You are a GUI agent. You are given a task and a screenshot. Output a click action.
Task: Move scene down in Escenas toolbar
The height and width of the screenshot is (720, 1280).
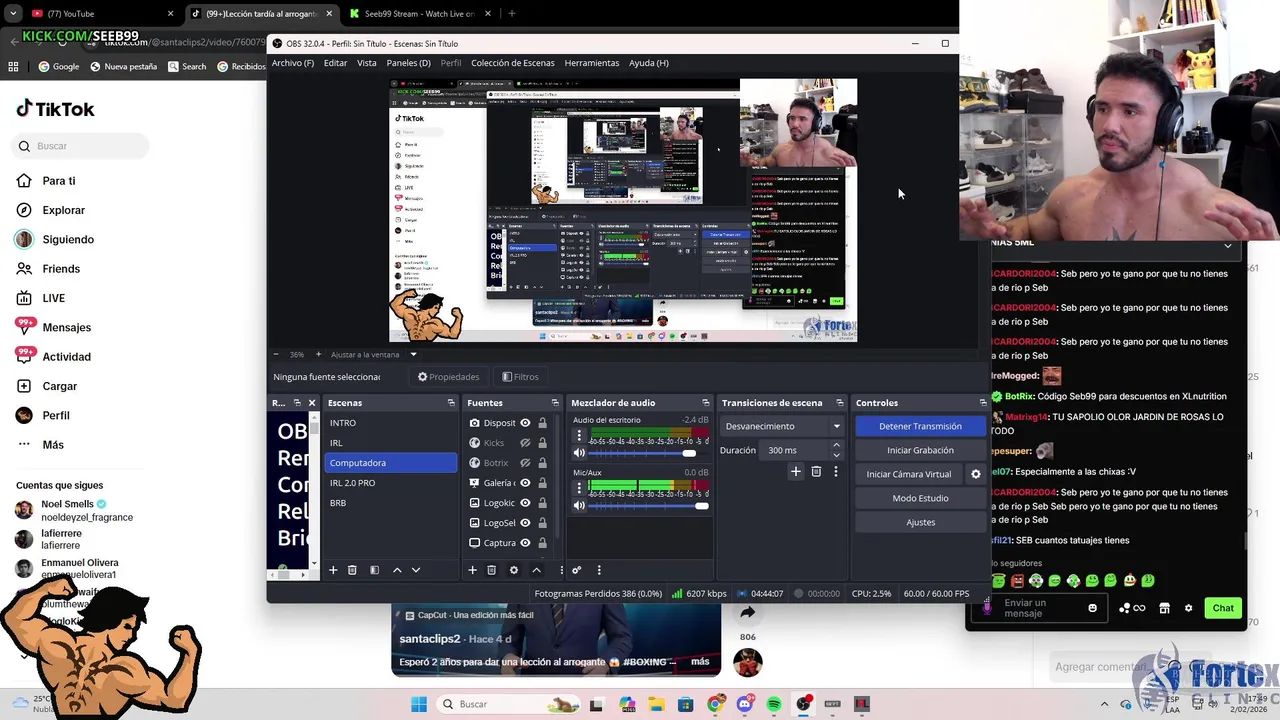pyautogui.click(x=416, y=570)
